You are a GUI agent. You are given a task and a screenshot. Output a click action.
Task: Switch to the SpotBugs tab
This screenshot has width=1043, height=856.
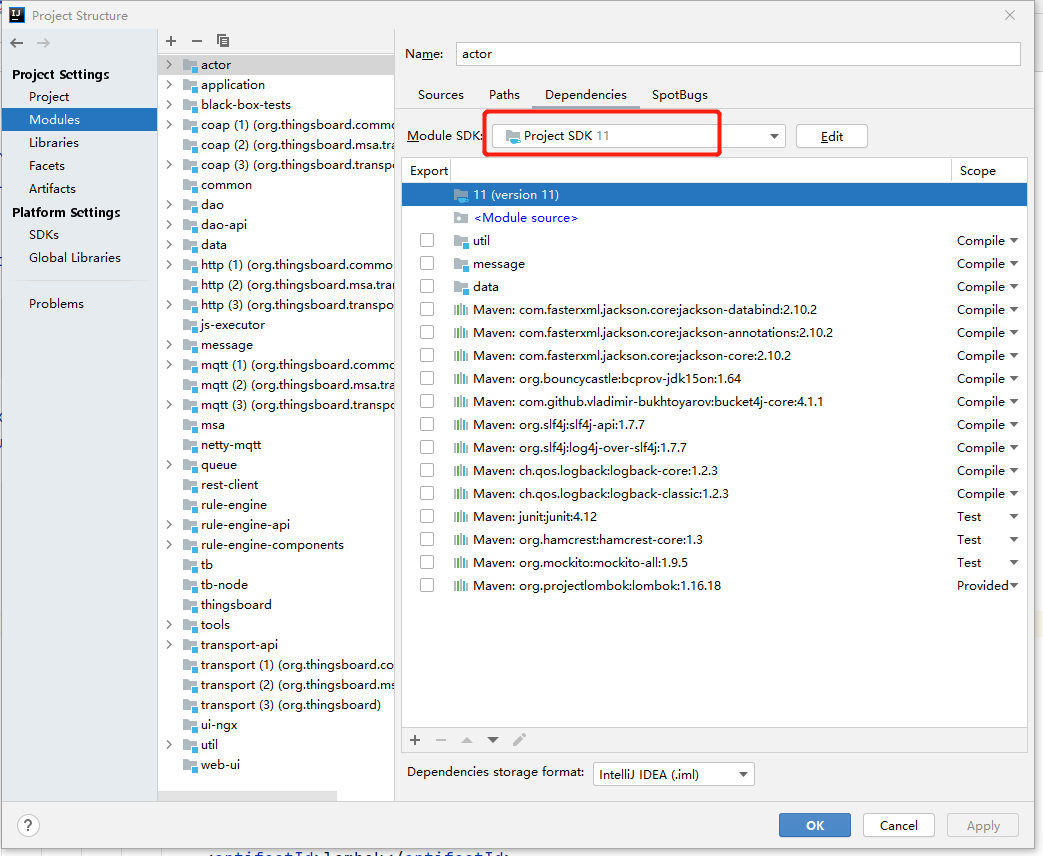[679, 94]
